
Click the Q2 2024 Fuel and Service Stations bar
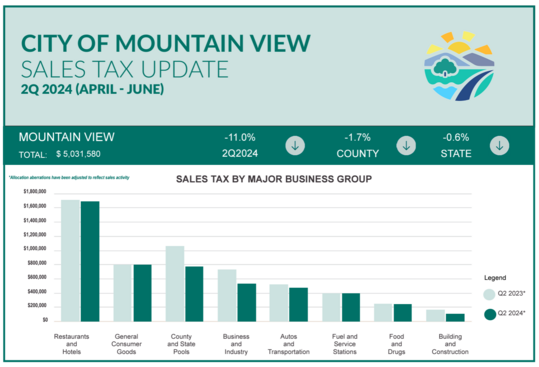tap(351, 308)
